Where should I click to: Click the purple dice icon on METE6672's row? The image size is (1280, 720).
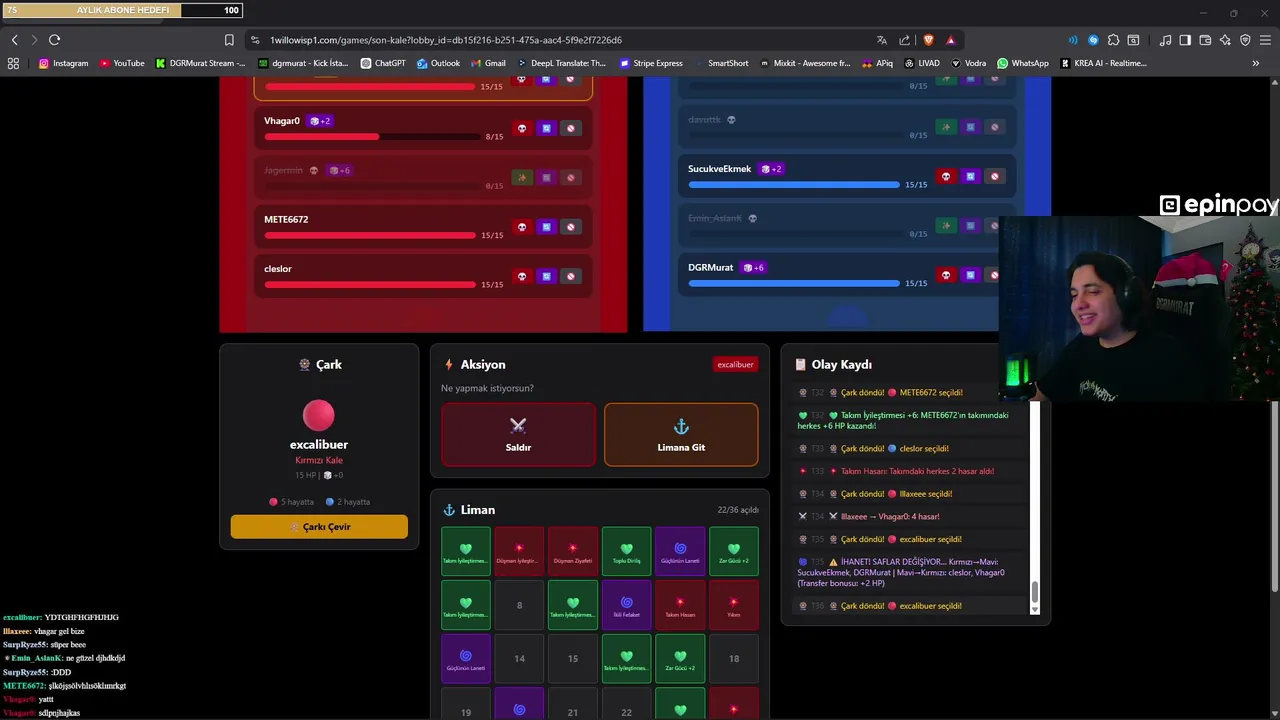coord(546,227)
